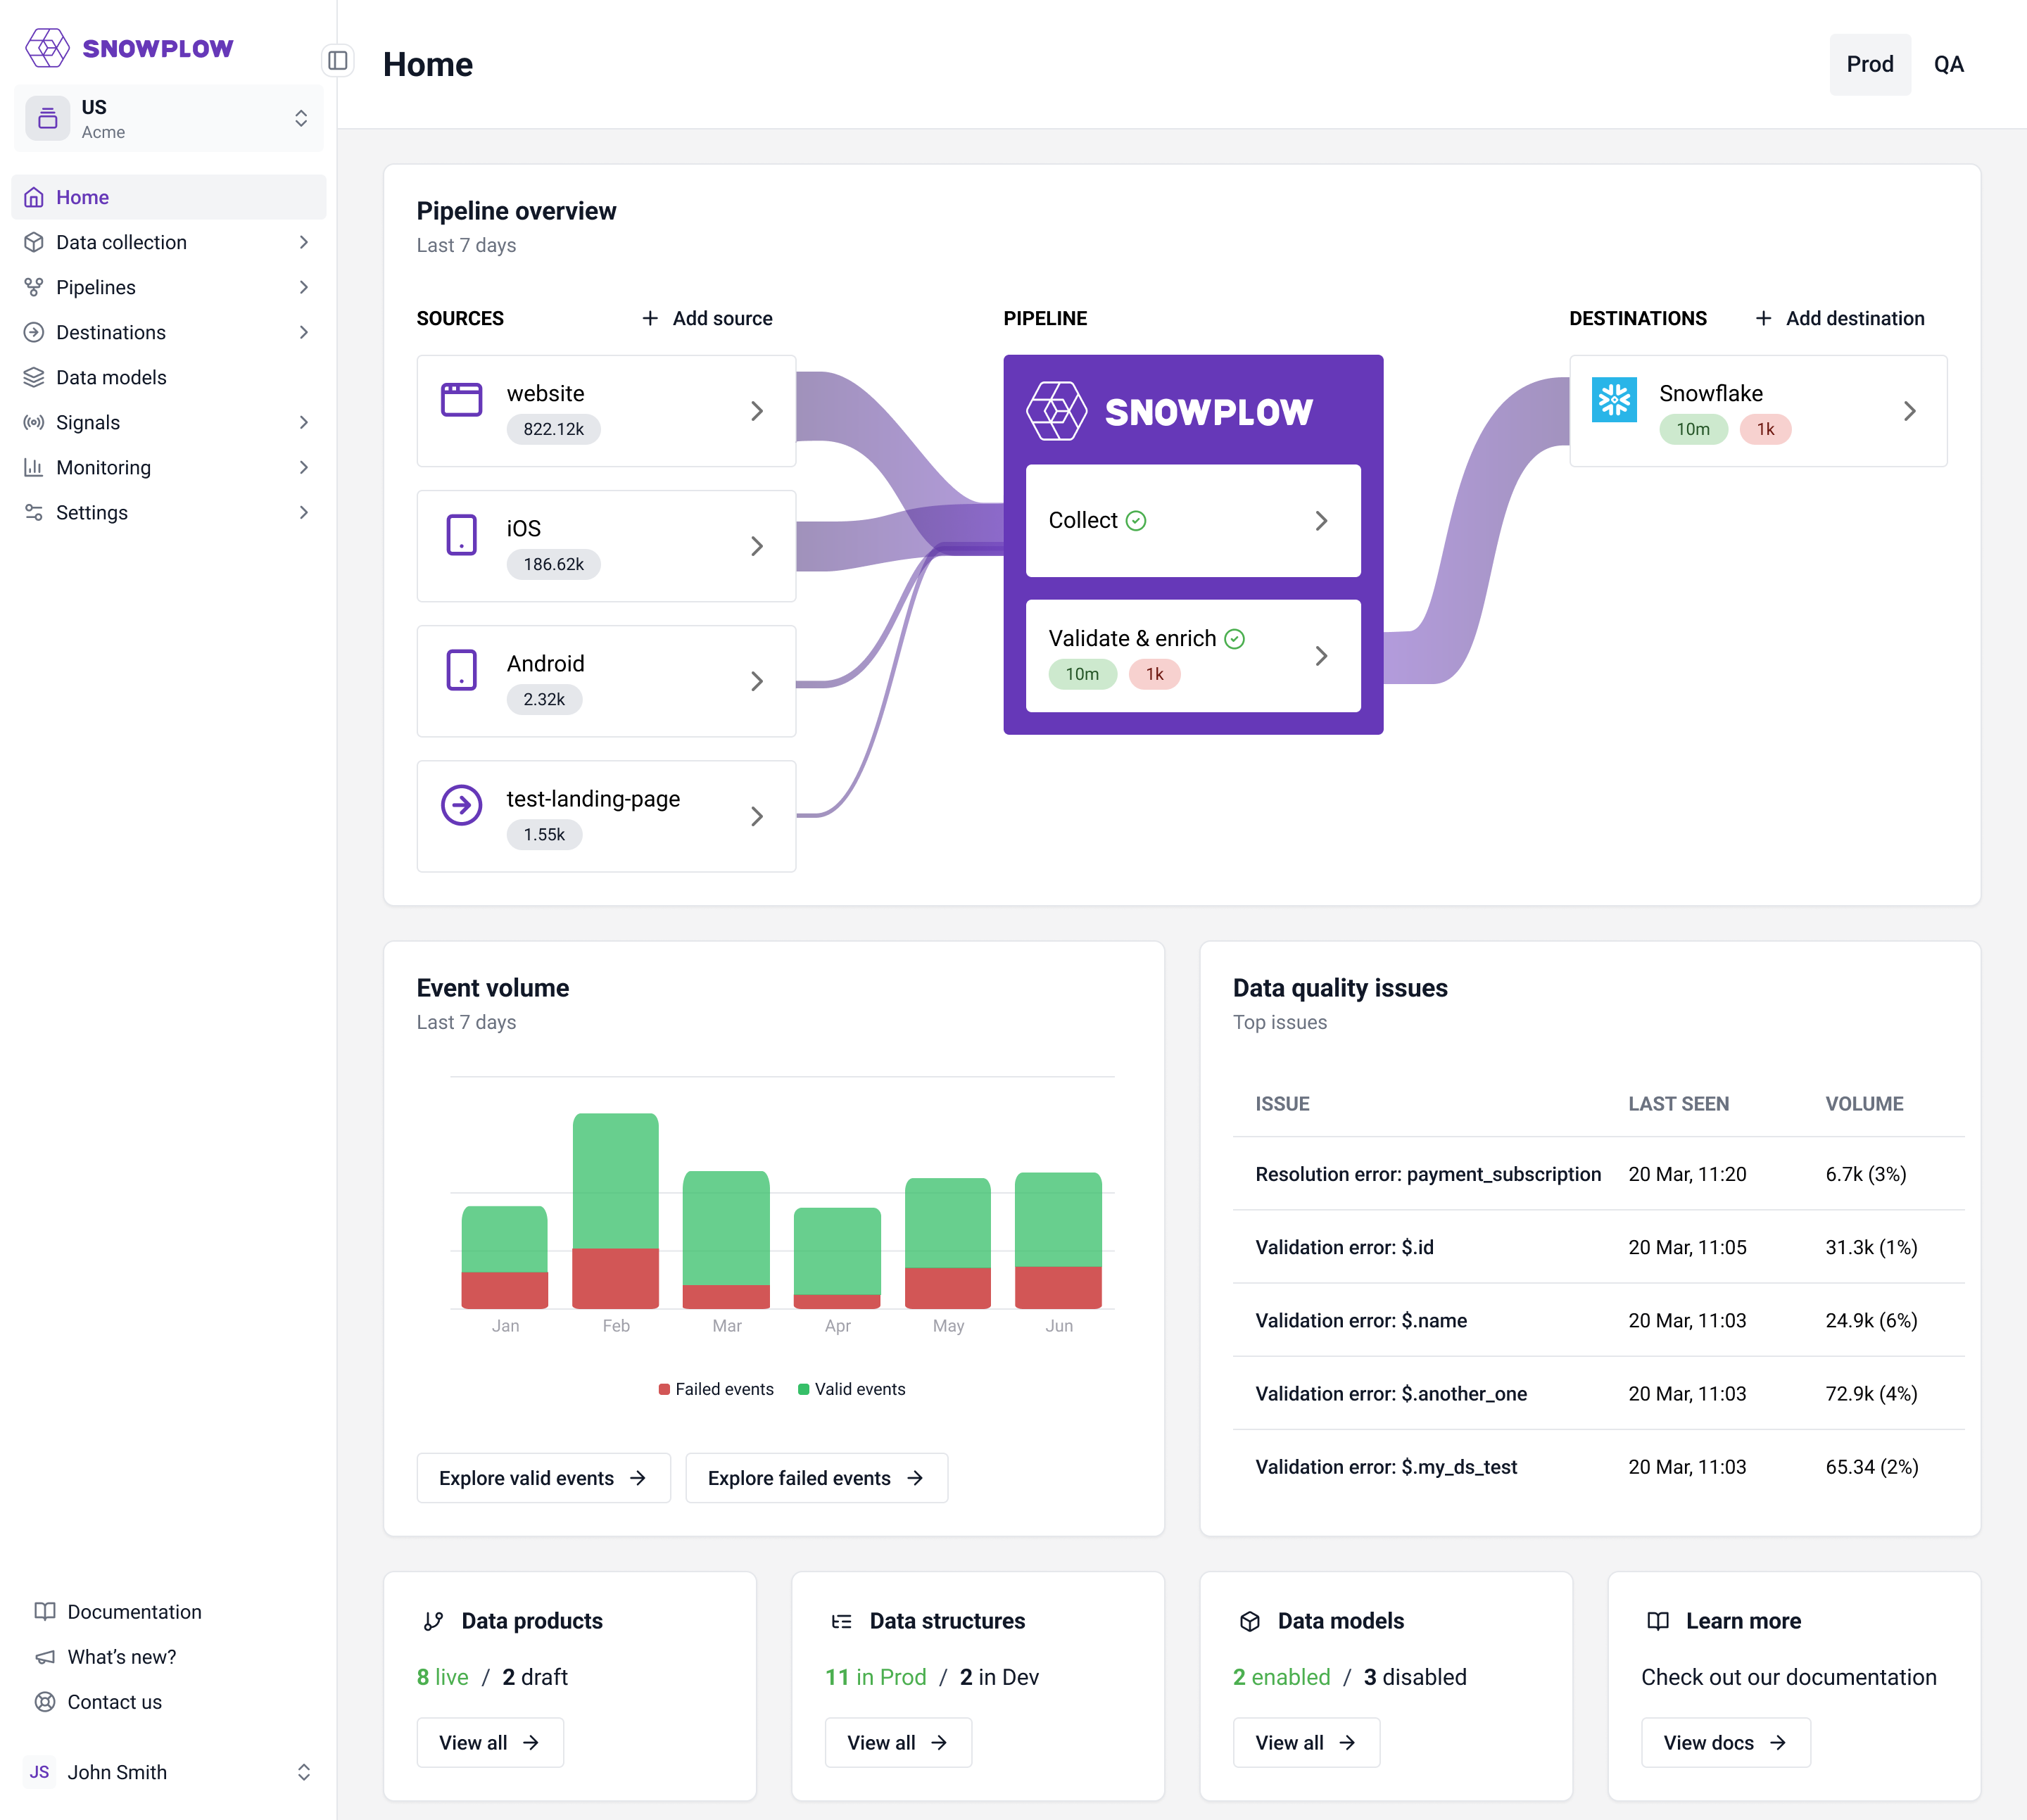Click the Learn more book icon
The image size is (2027, 1820).
(x=1658, y=1621)
